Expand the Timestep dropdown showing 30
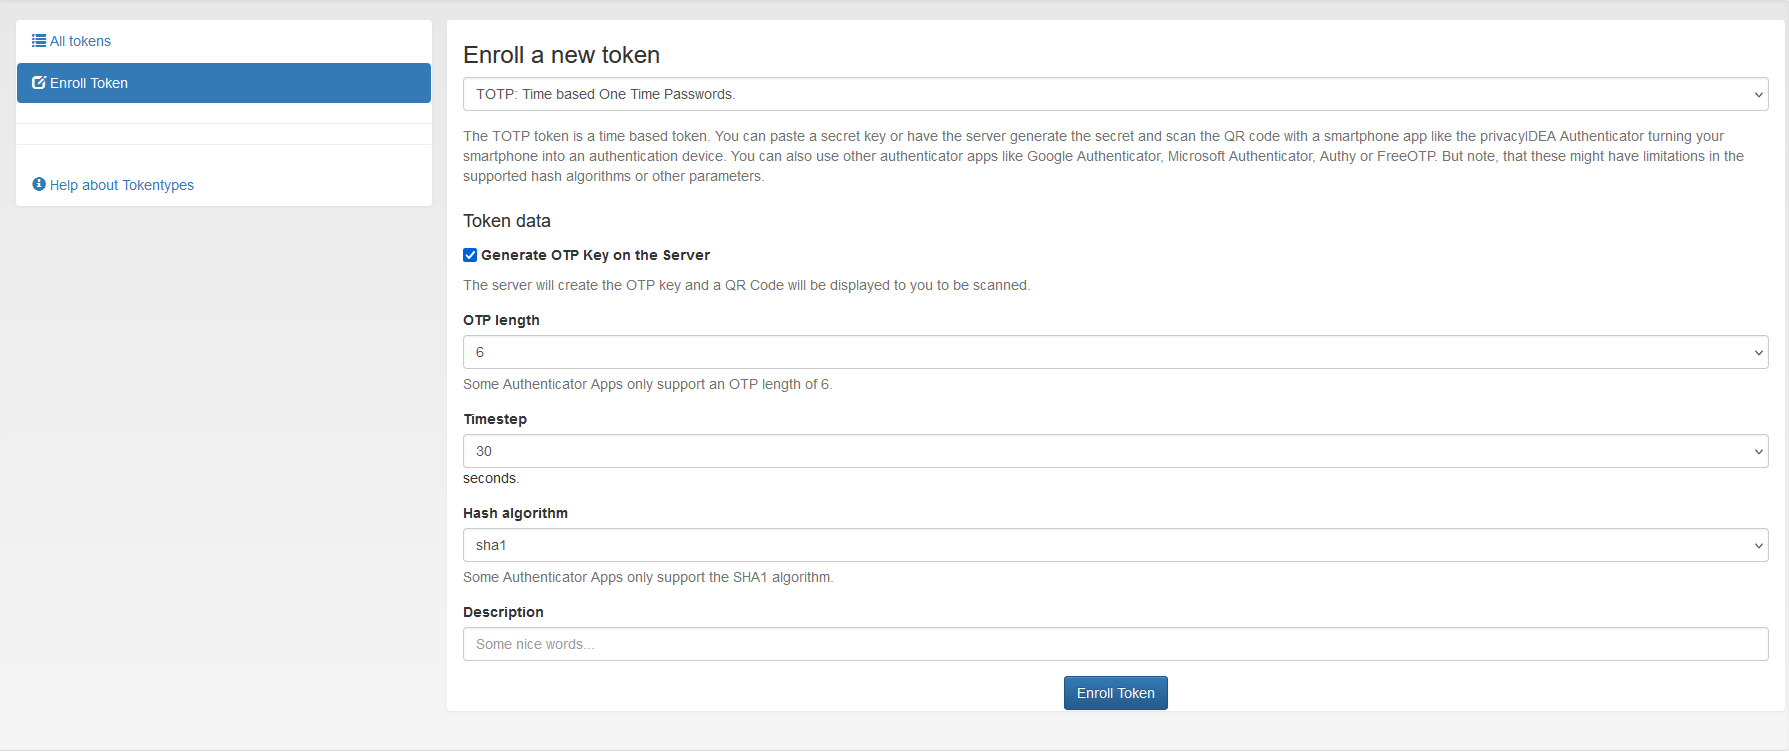The width and height of the screenshot is (1789, 752). click(1100, 452)
